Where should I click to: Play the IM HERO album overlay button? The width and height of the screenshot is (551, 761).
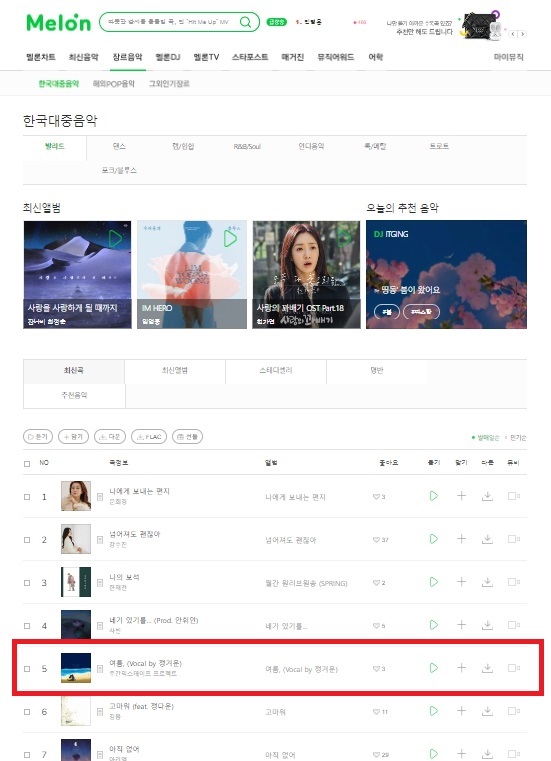pyautogui.click(x=230, y=238)
